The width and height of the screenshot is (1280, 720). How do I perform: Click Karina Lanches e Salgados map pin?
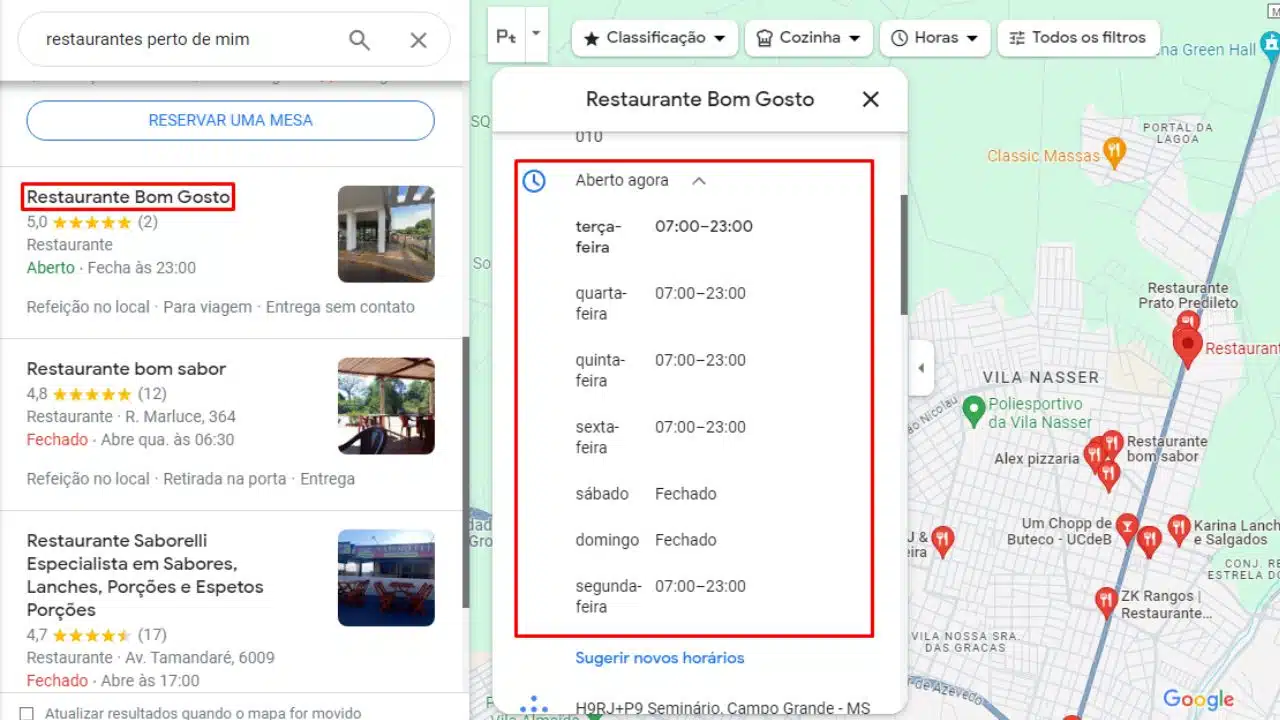1179,528
